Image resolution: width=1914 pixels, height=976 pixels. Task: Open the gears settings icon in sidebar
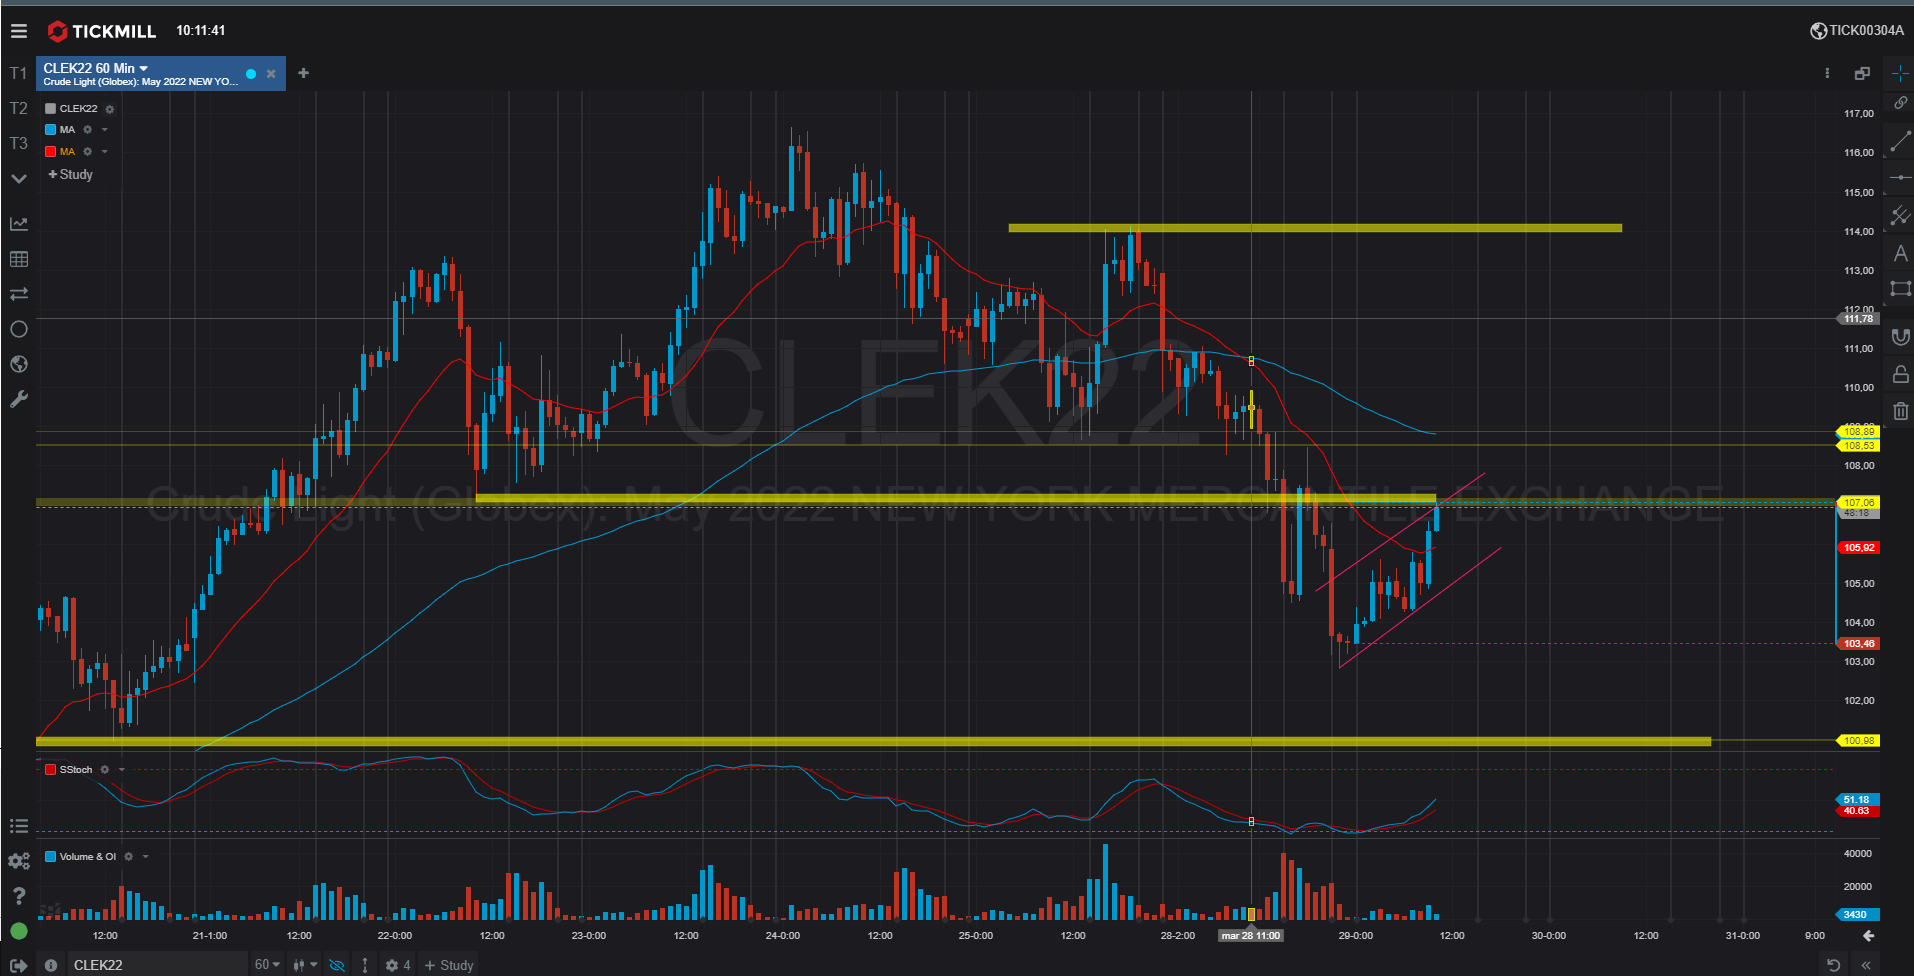pos(18,861)
